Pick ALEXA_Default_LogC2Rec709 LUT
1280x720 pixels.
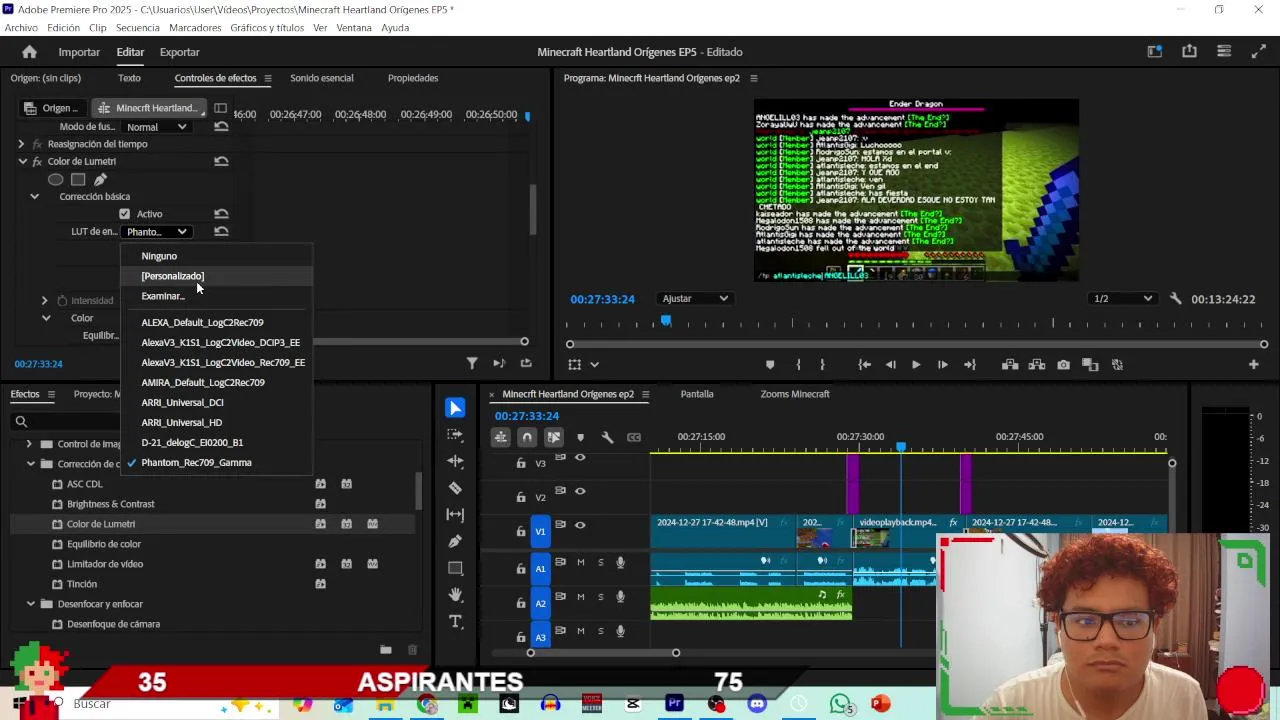pyautogui.click(x=202, y=323)
